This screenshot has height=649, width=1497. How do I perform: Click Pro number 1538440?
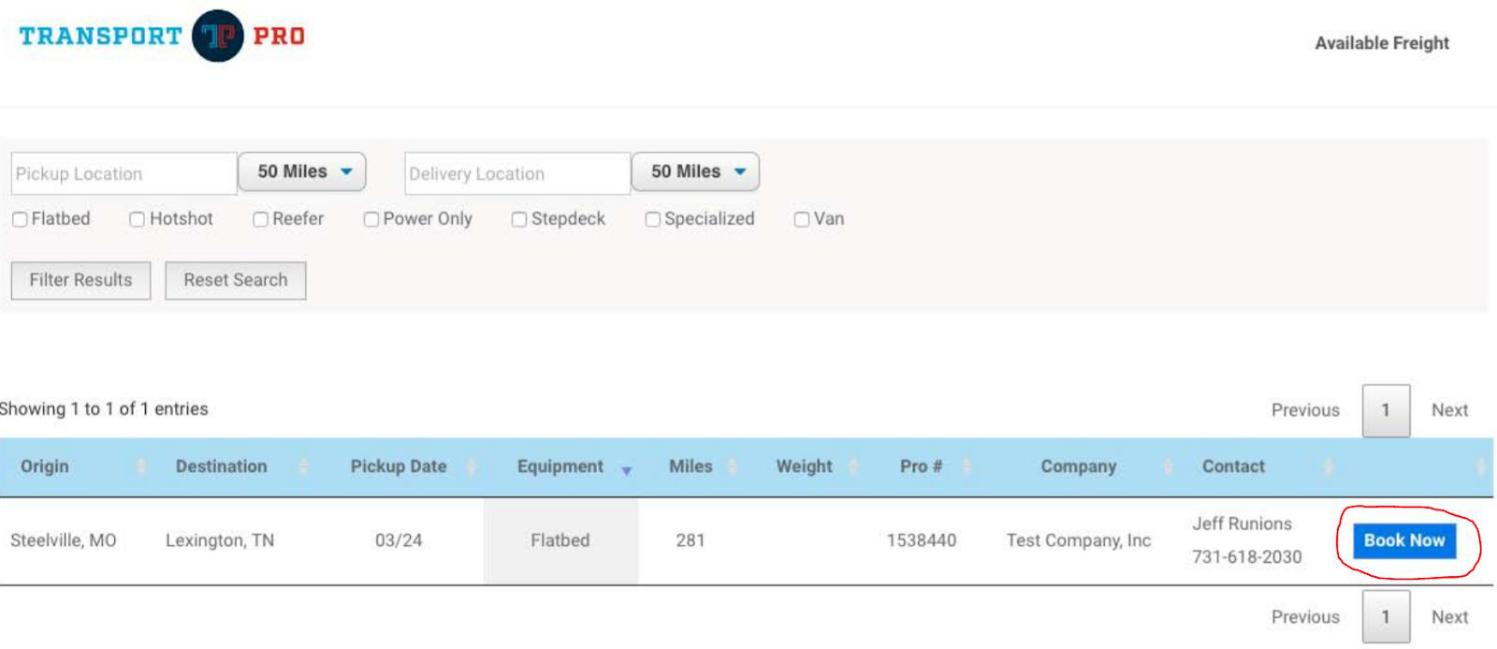coord(921,540)
